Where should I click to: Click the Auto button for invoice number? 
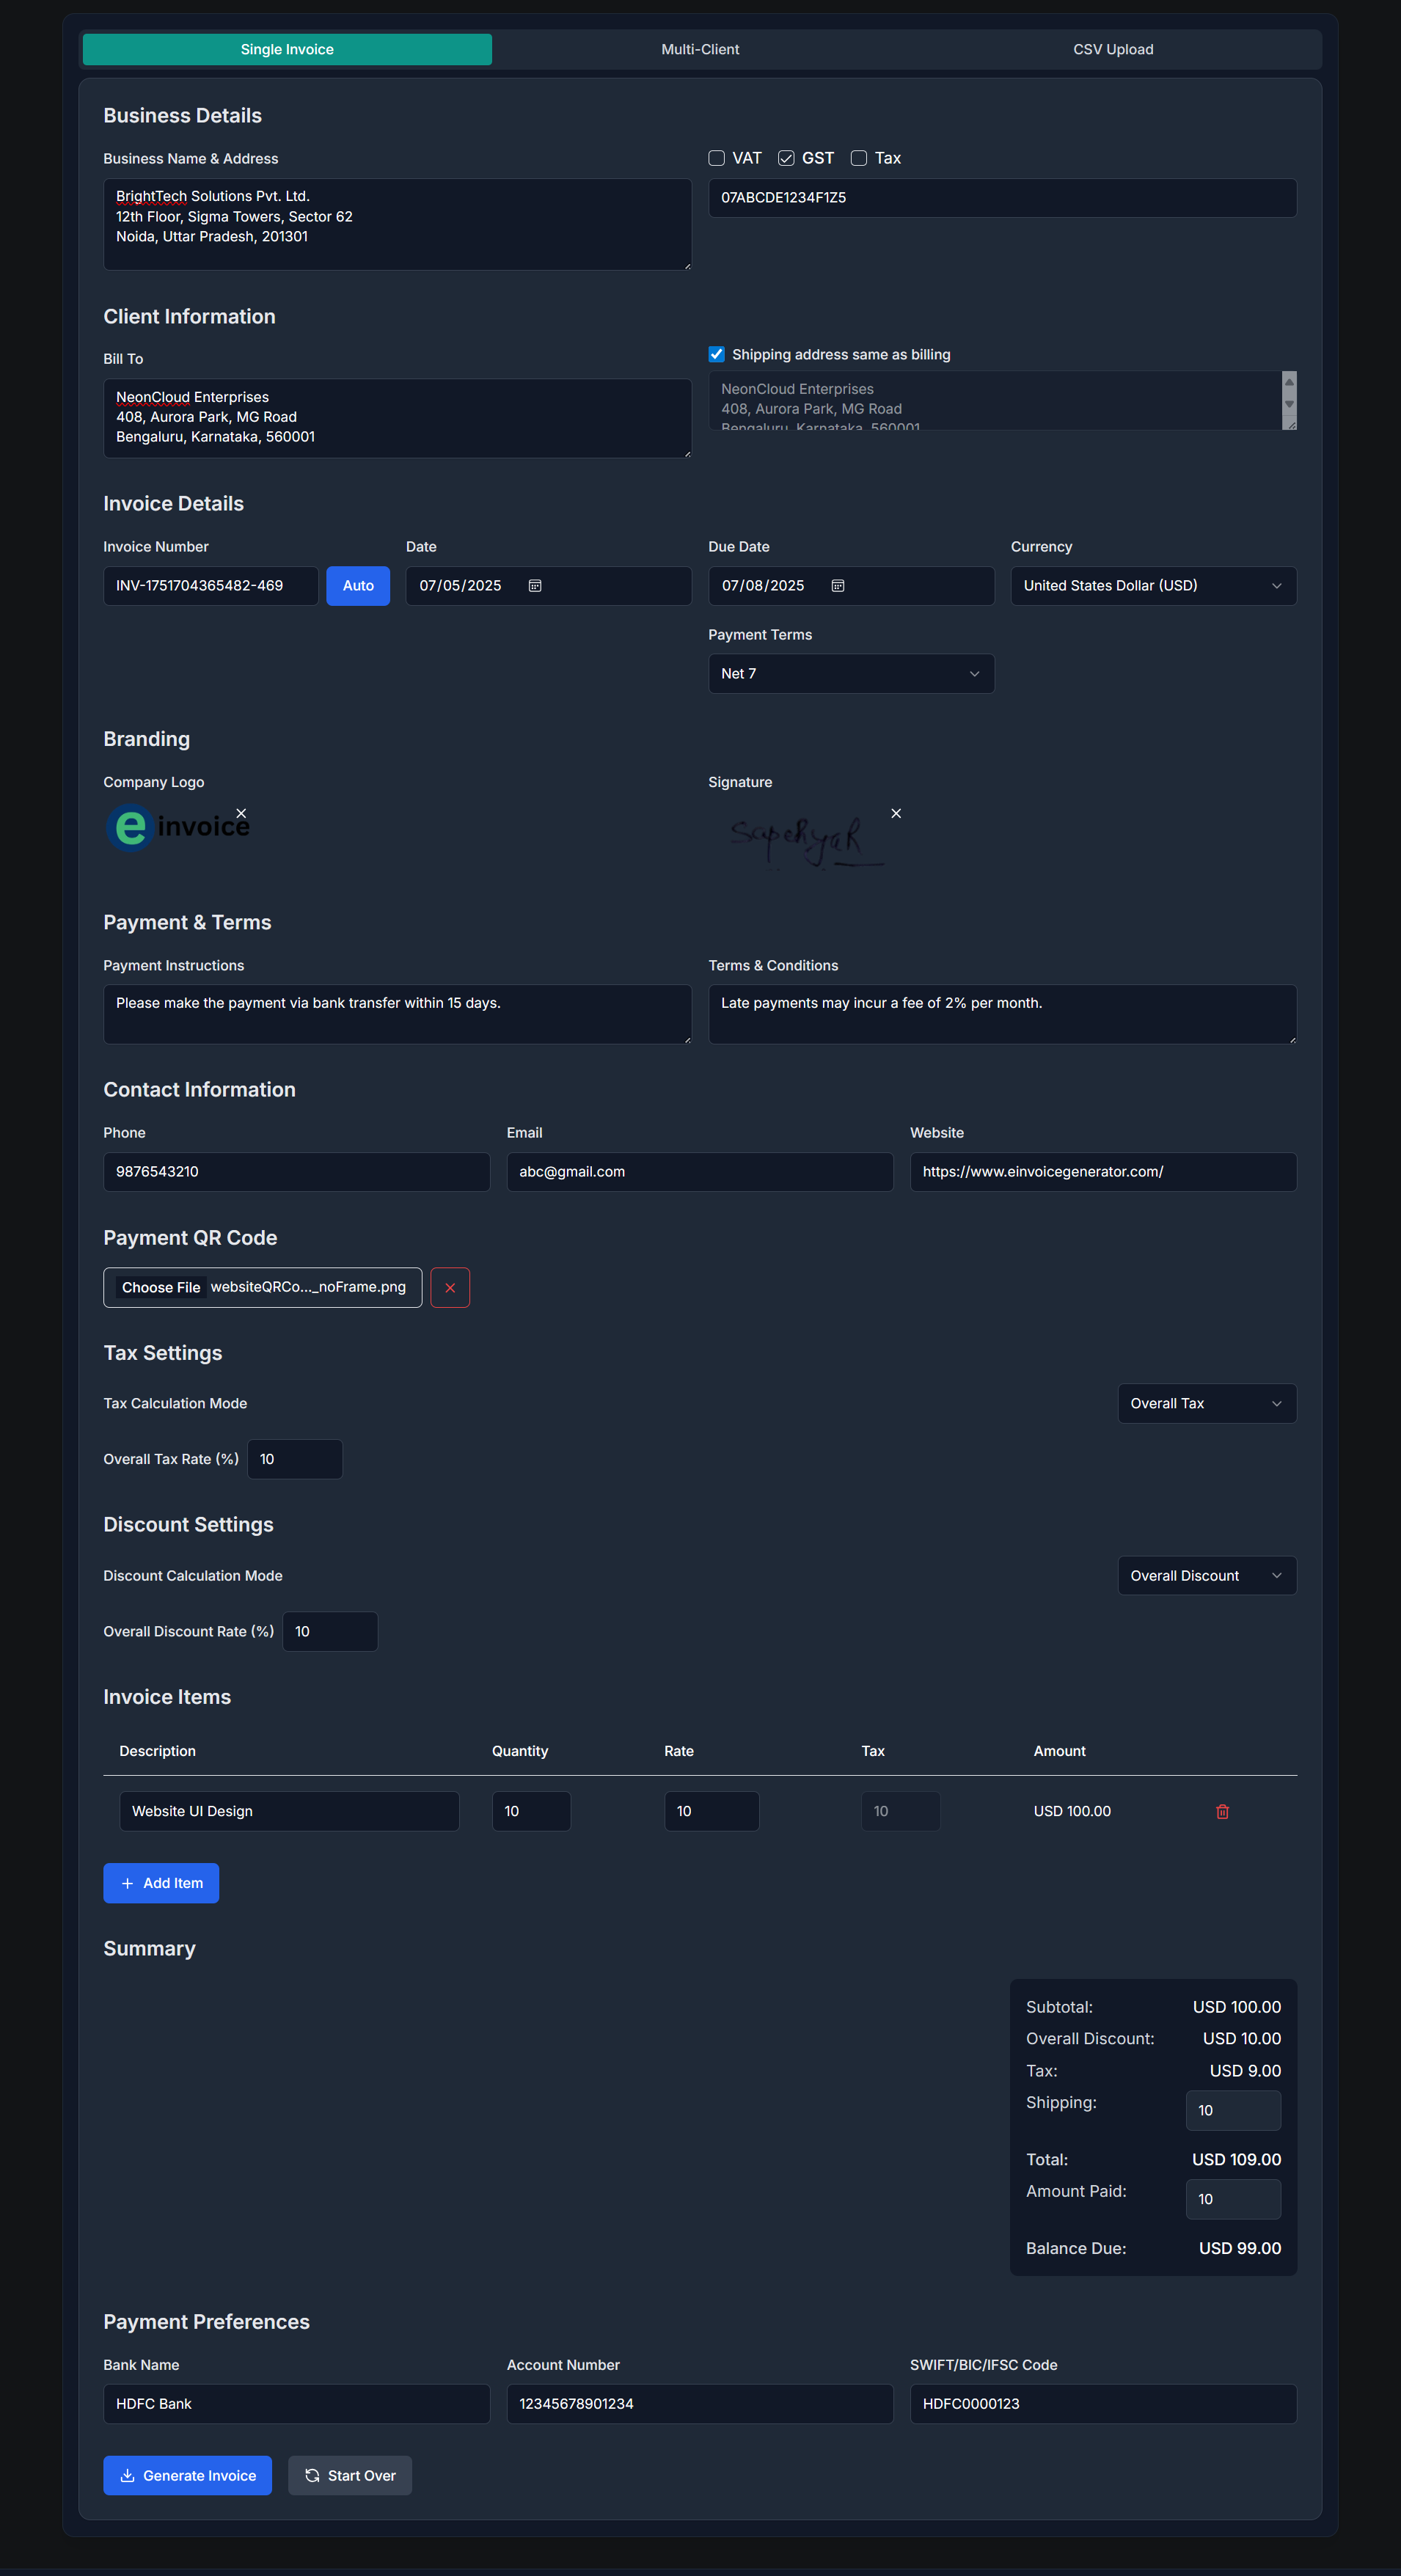(357, 585)
